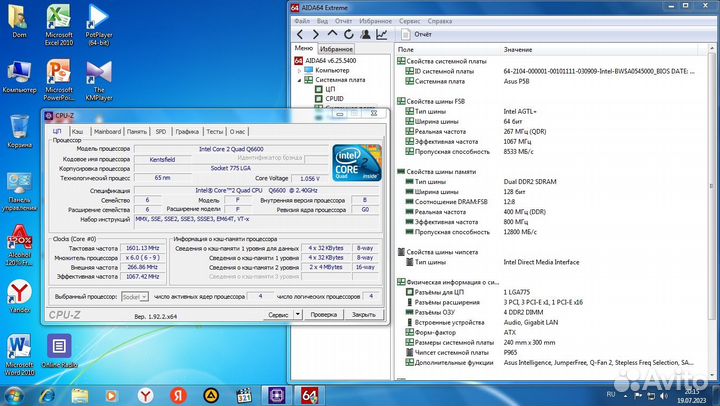Viewport: 720px width, 406px height.
Task: Select AIDA64 v6.25.5400 tree root
Action: 325,60
